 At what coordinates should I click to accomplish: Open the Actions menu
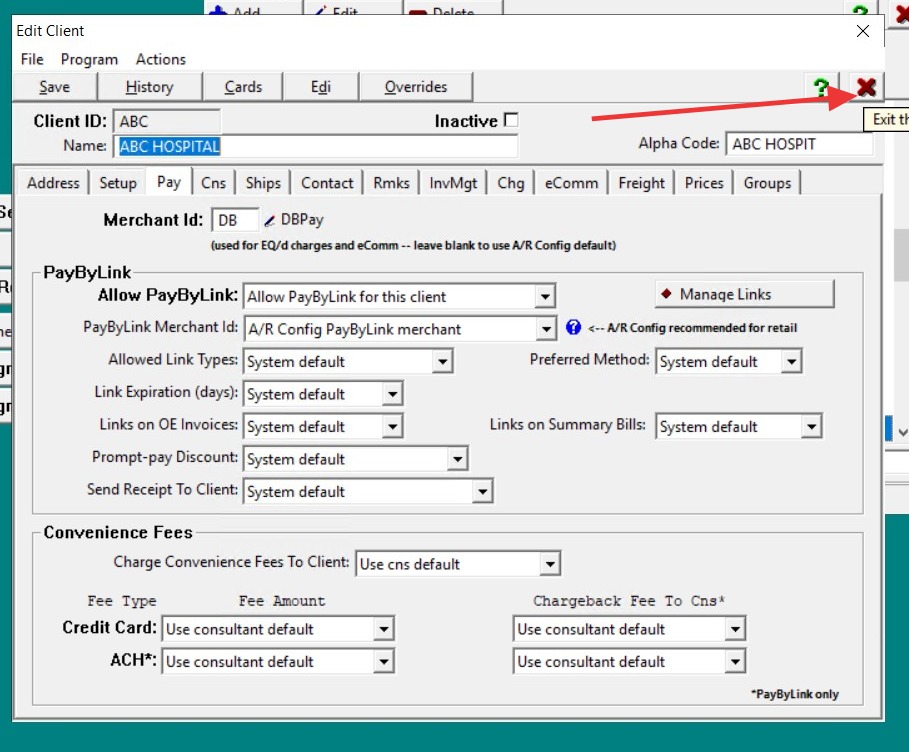pos(161,59)
